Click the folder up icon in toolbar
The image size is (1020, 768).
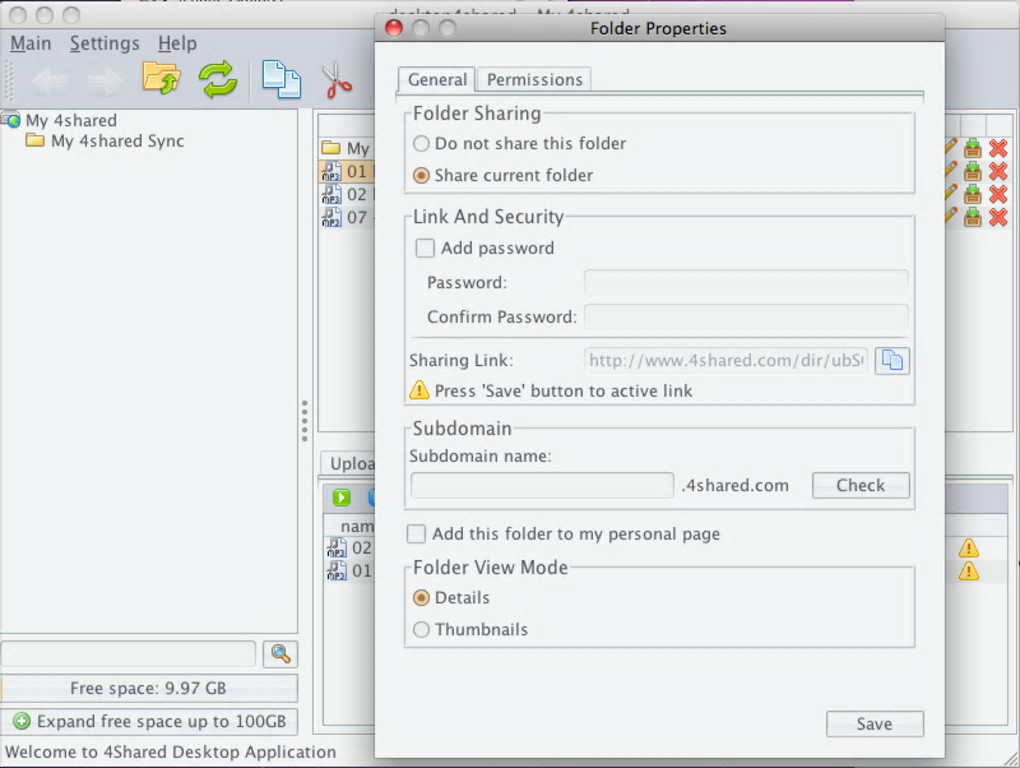click(x=161, y=79)
